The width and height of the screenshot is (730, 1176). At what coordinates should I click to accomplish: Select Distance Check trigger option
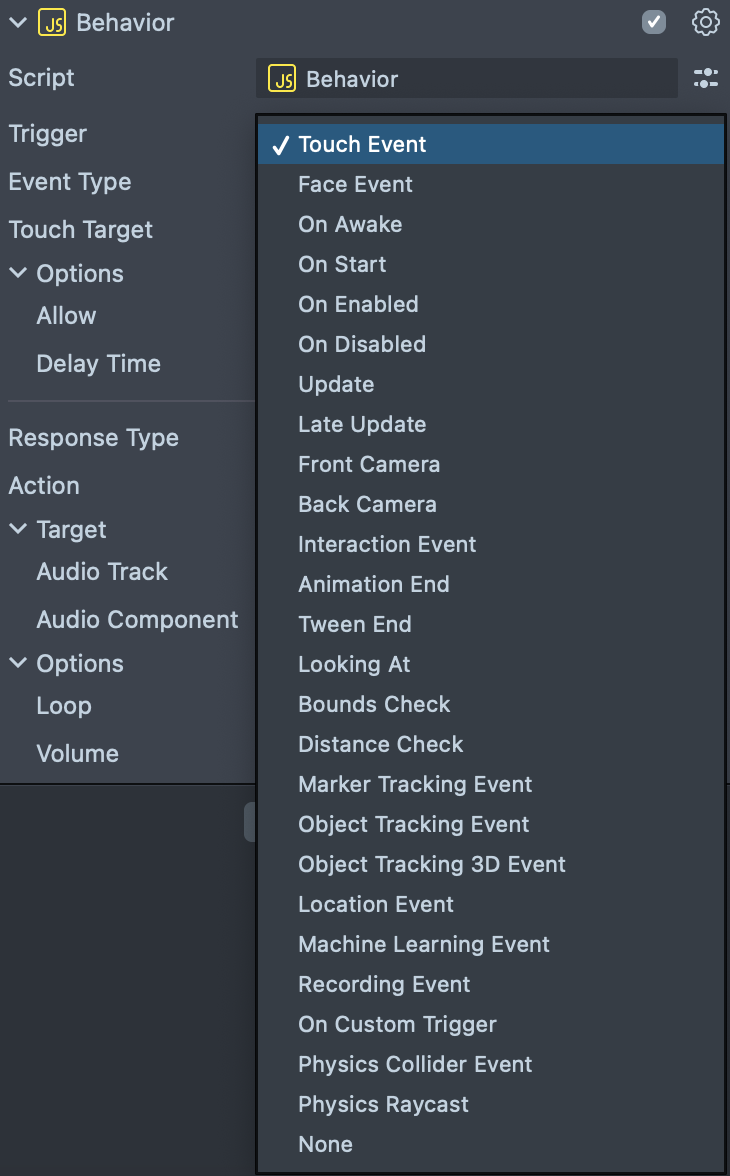pos(381,744)
